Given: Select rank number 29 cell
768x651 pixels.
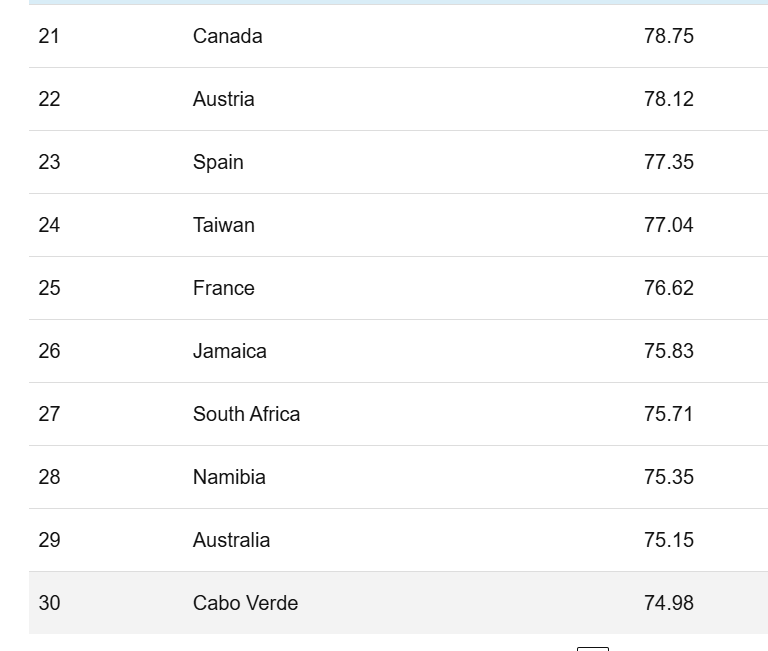Looking at the screenshot, I should (49, 540).
